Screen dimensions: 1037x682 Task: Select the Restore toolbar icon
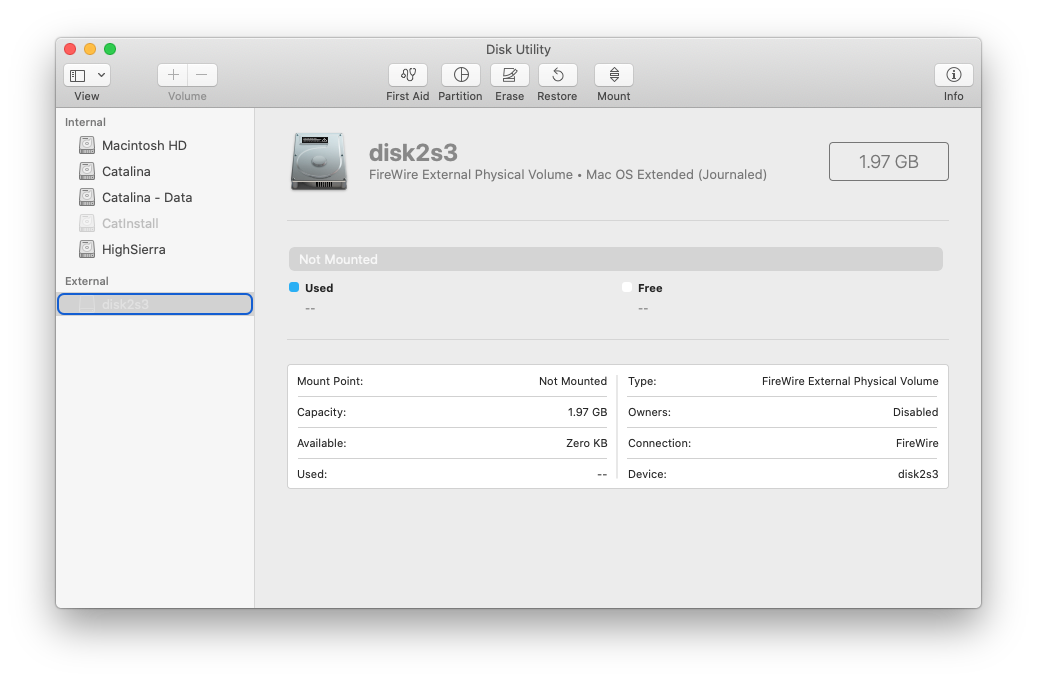pyautogui.click(x=557, y=75)
